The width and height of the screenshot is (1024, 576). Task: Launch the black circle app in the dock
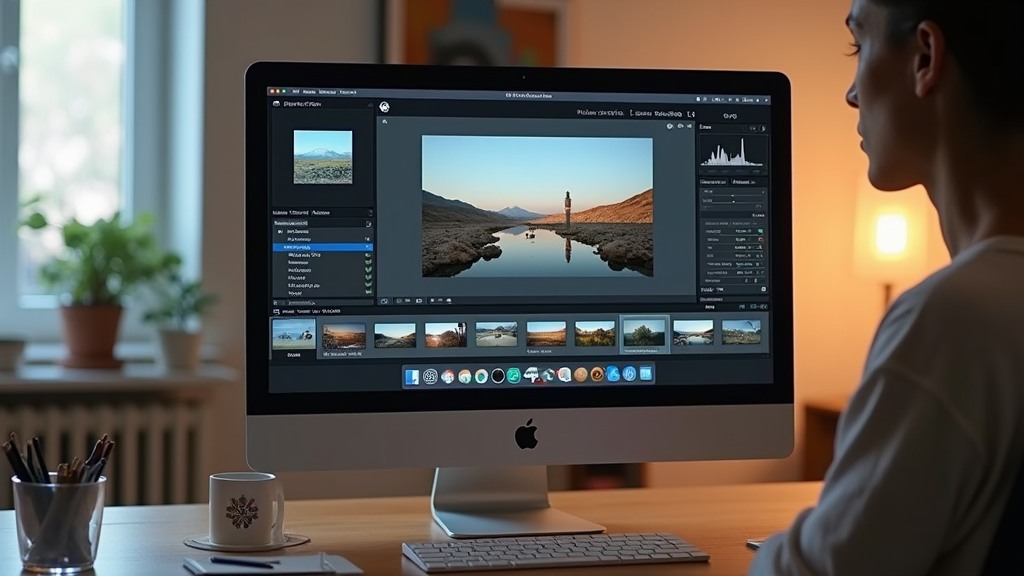(x=498, y=376)
